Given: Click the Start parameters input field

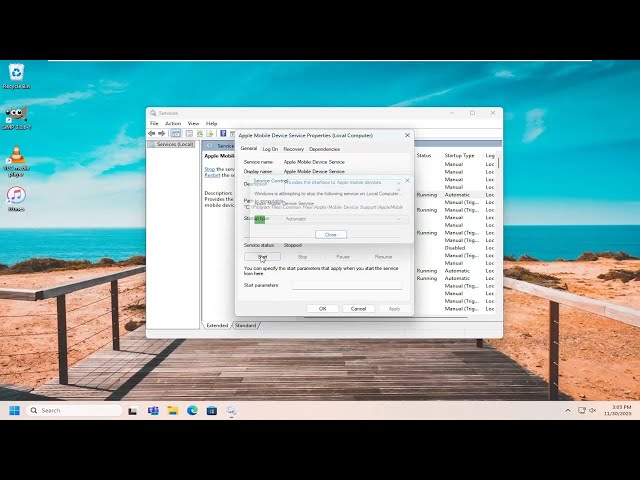Looking at the screenshot, I should tap(347, 285).
